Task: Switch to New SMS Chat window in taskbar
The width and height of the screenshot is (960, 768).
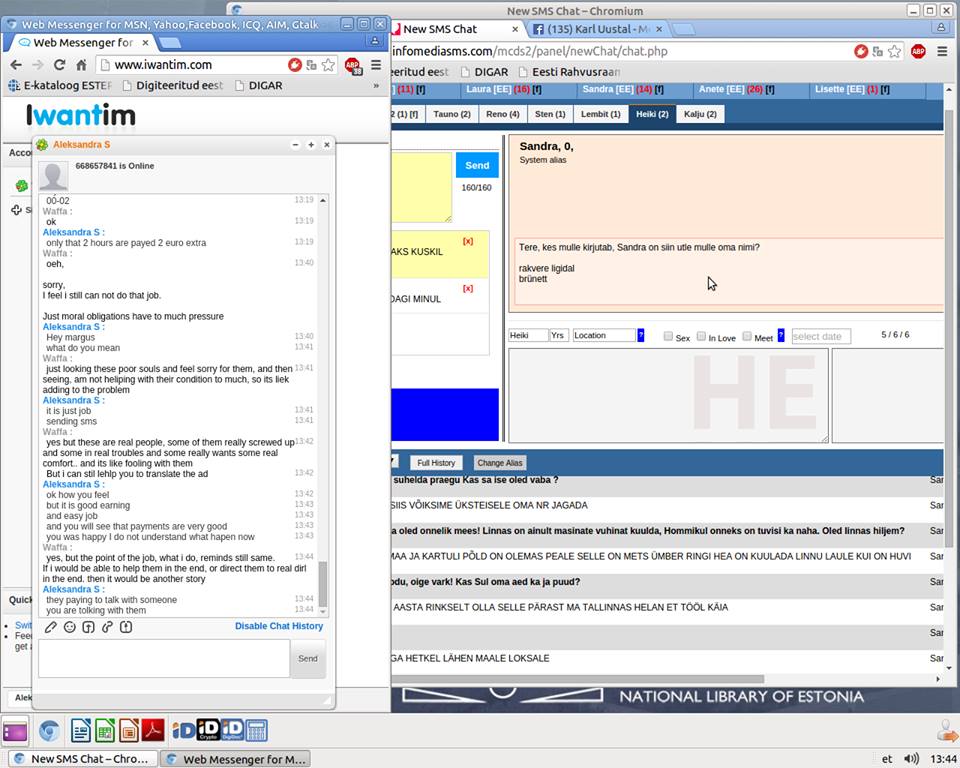Action: pyautogui.click(x=81, y=759)
